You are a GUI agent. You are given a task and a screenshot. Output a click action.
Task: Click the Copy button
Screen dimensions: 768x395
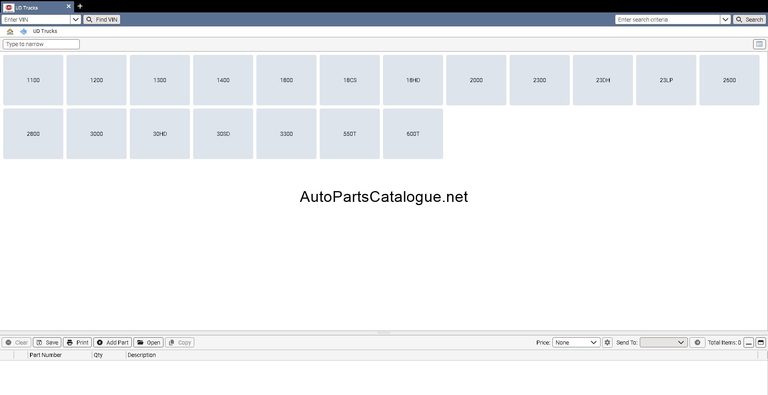pyautogui.click(x=180, y=343)
